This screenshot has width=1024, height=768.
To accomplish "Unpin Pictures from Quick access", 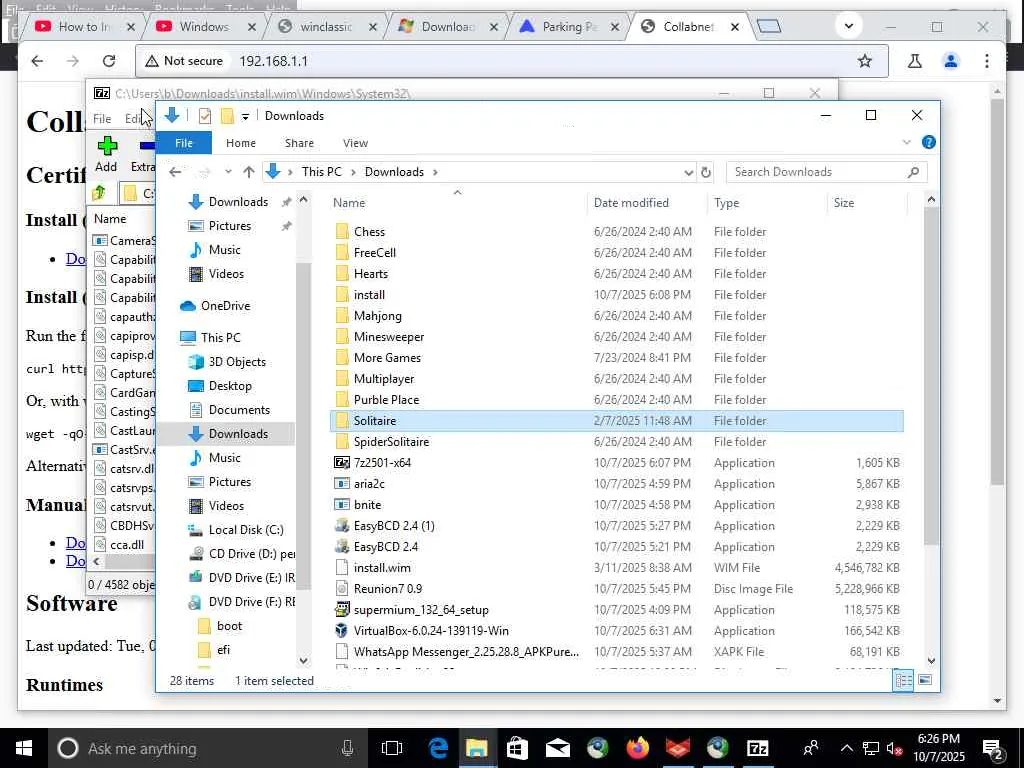I will 287,226.
